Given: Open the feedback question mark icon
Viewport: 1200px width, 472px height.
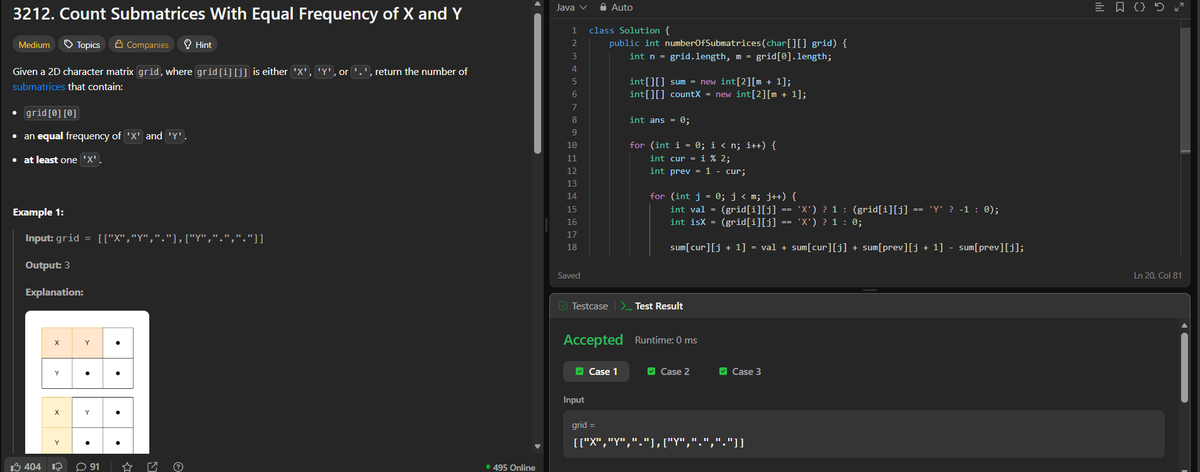Looking at the screenshot, I should [177, 465].
